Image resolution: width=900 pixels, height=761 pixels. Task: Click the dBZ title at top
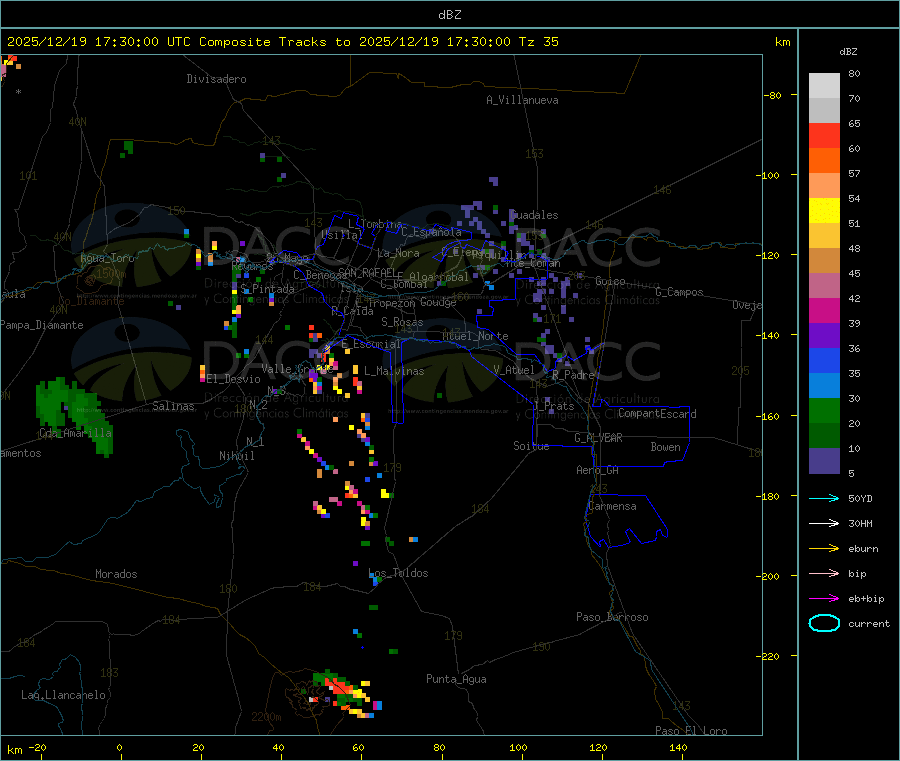click(x=449, y=15)
